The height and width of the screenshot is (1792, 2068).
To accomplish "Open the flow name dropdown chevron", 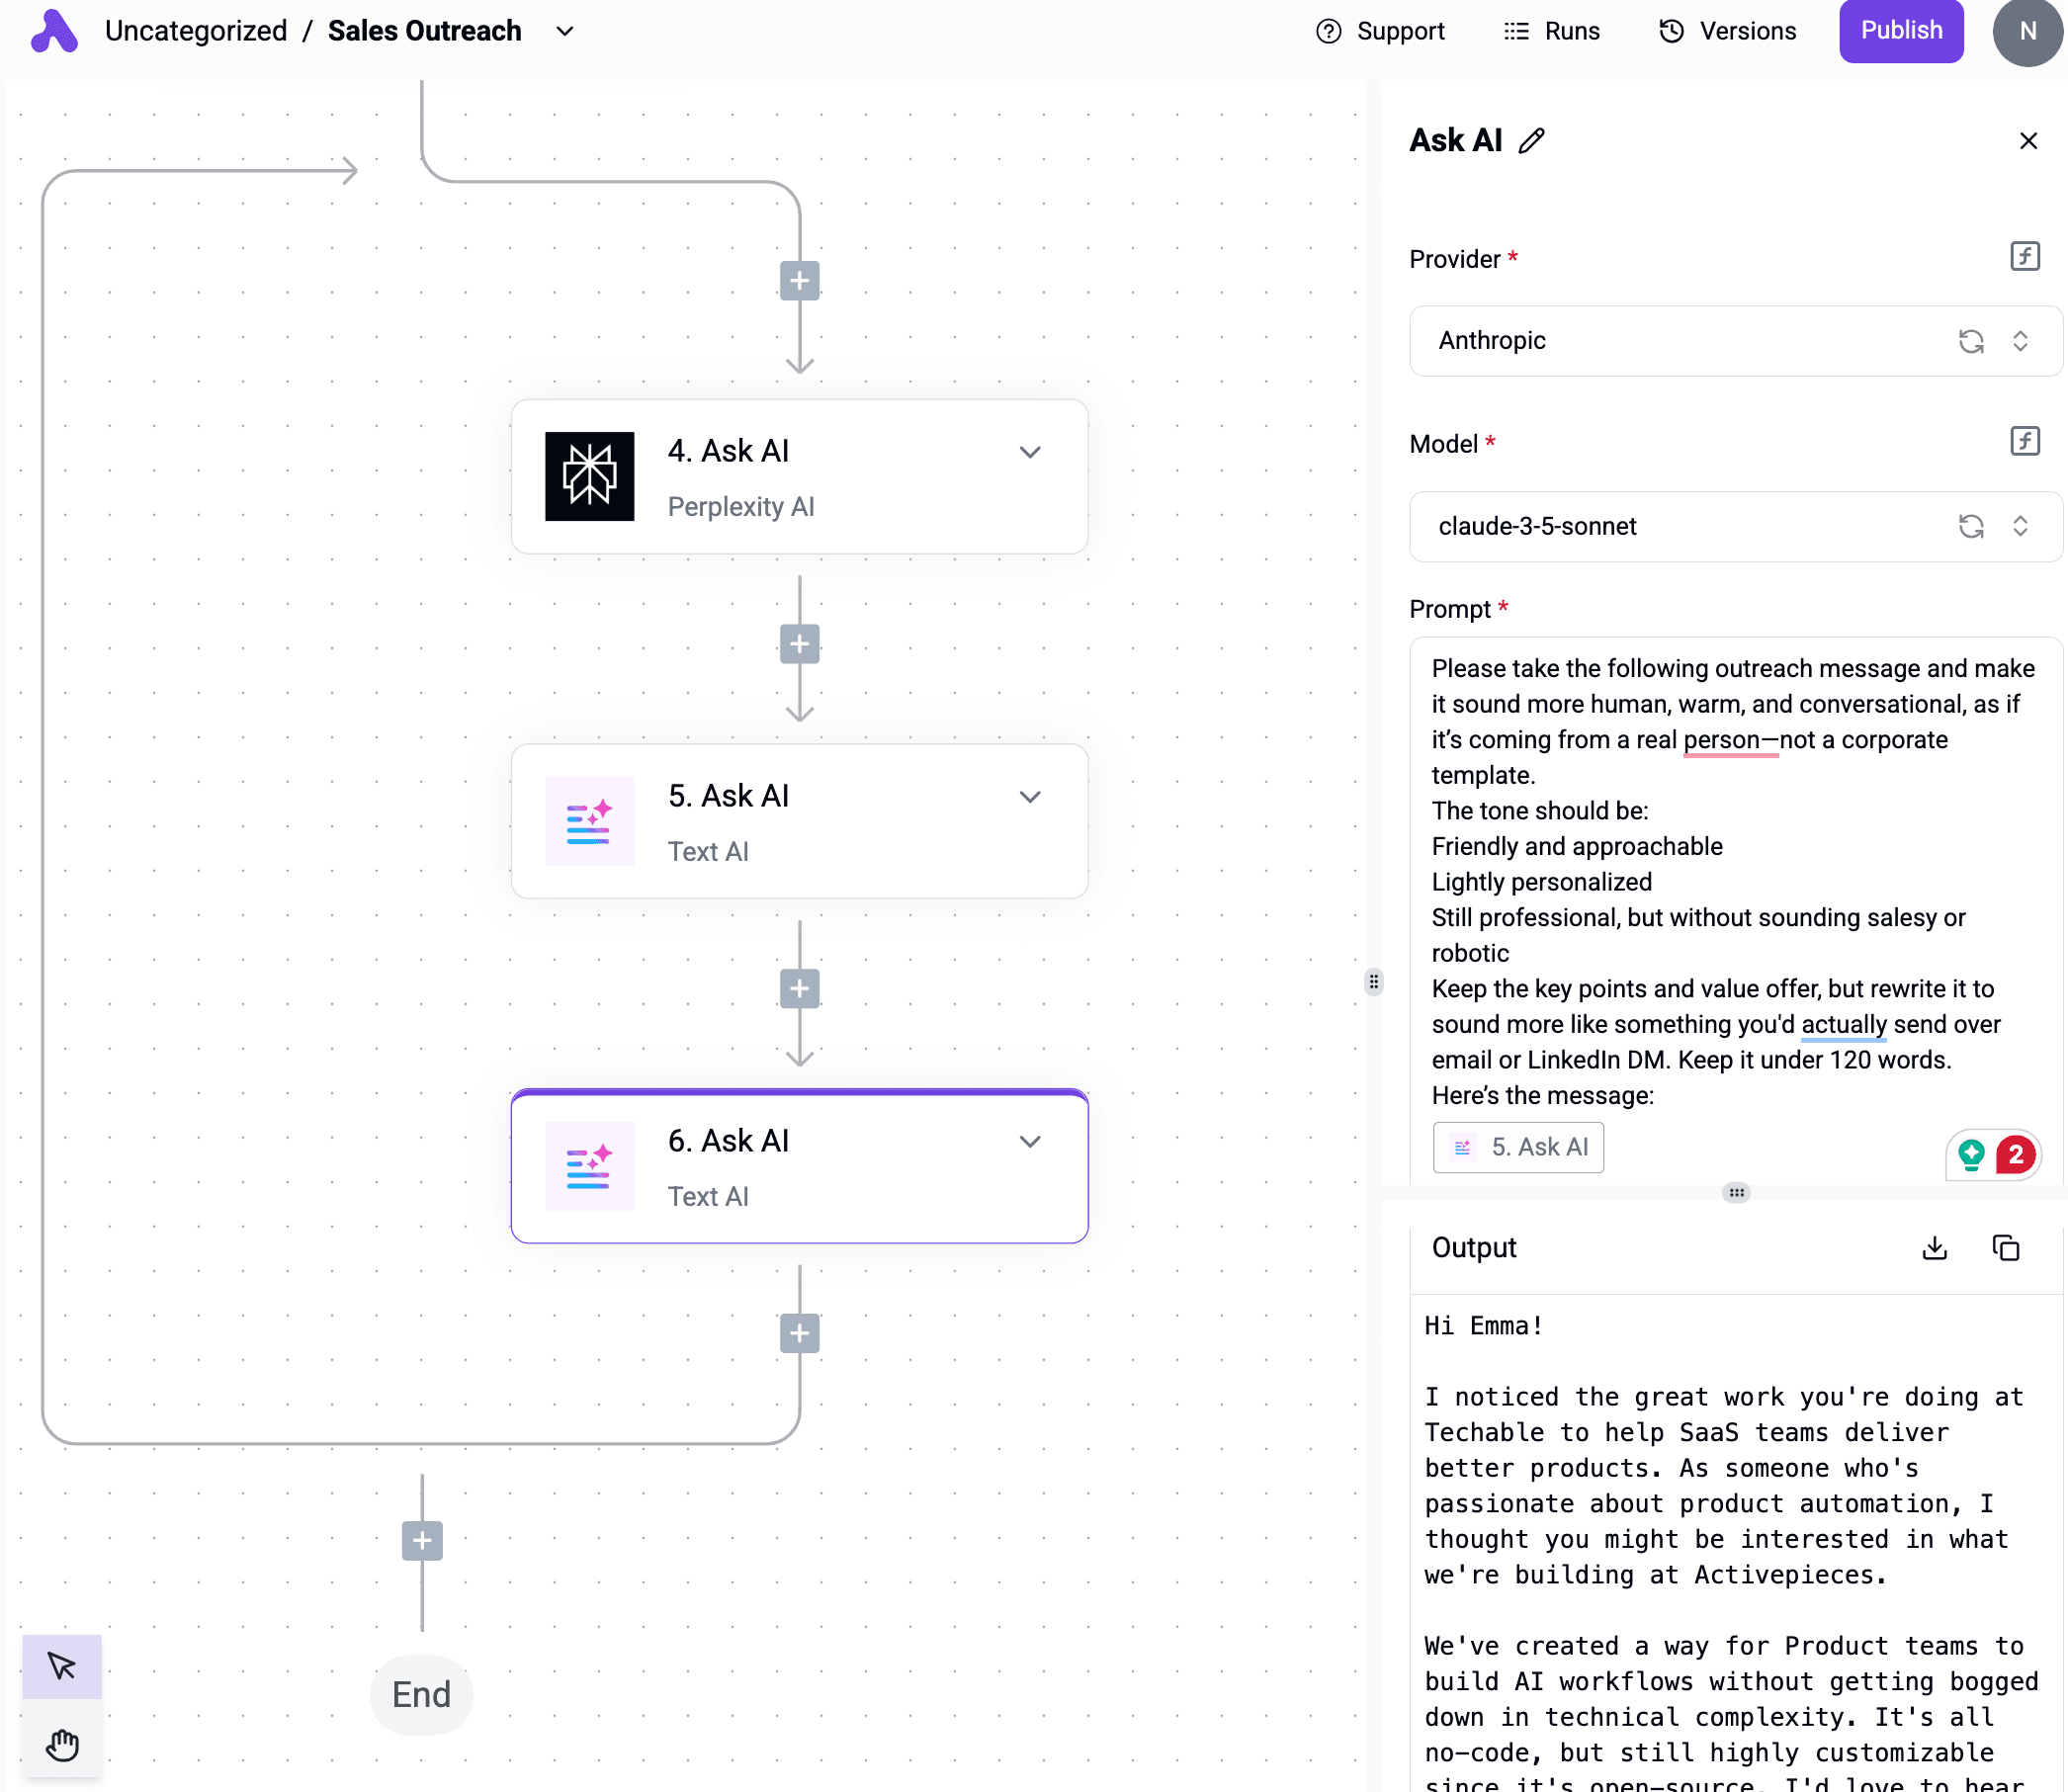I will (x=565, y=31).
